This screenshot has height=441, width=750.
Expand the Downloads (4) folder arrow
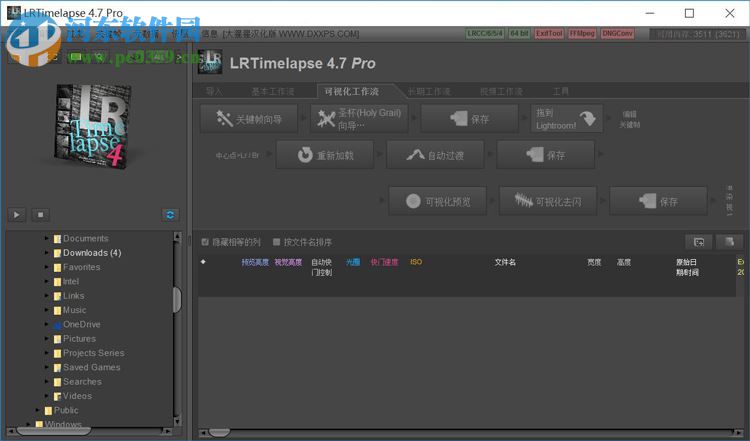coord(46,253)
